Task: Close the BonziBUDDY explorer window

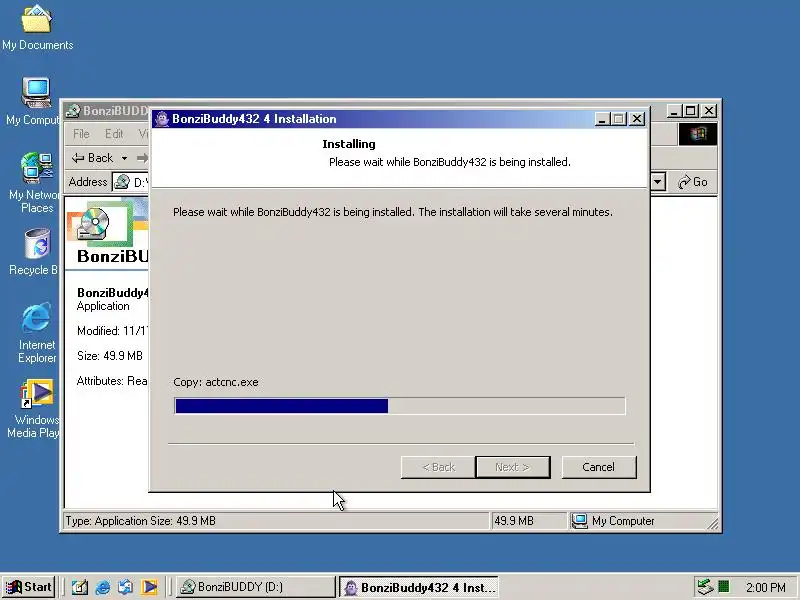Action: point(709,111)
